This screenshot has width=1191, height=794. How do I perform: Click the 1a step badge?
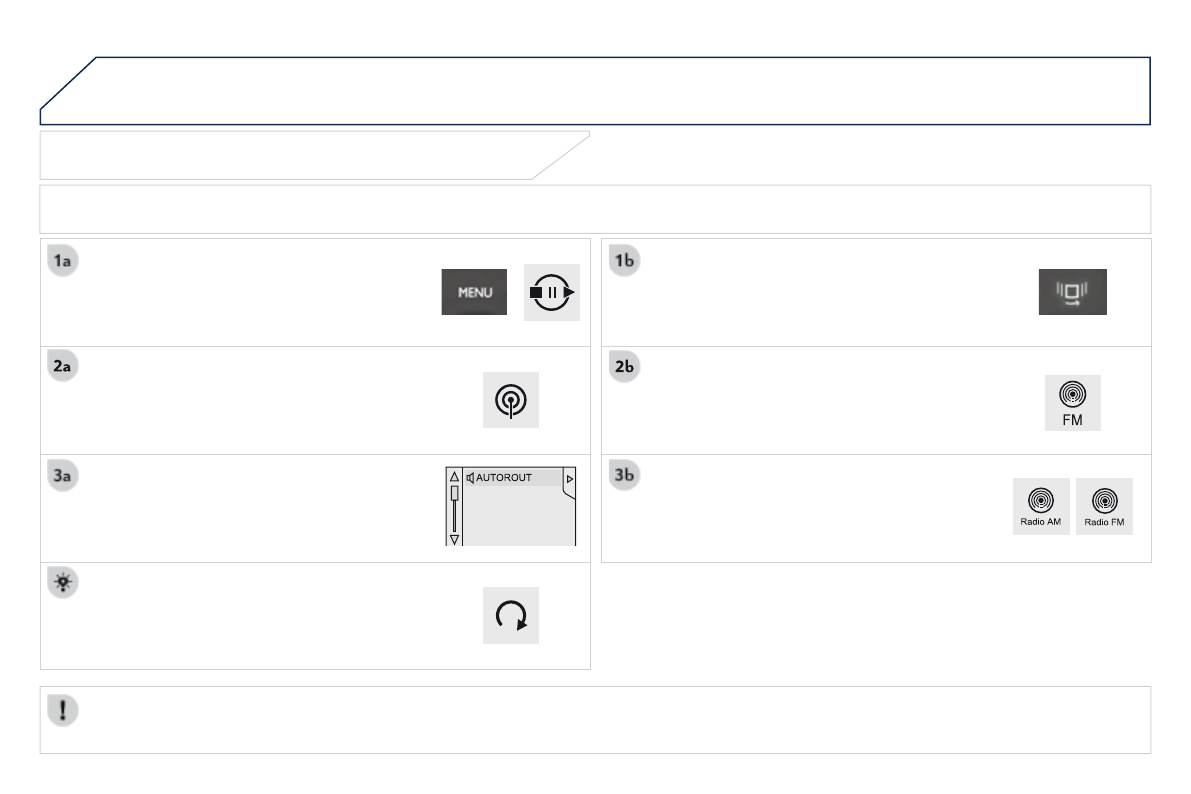[63, 261]
